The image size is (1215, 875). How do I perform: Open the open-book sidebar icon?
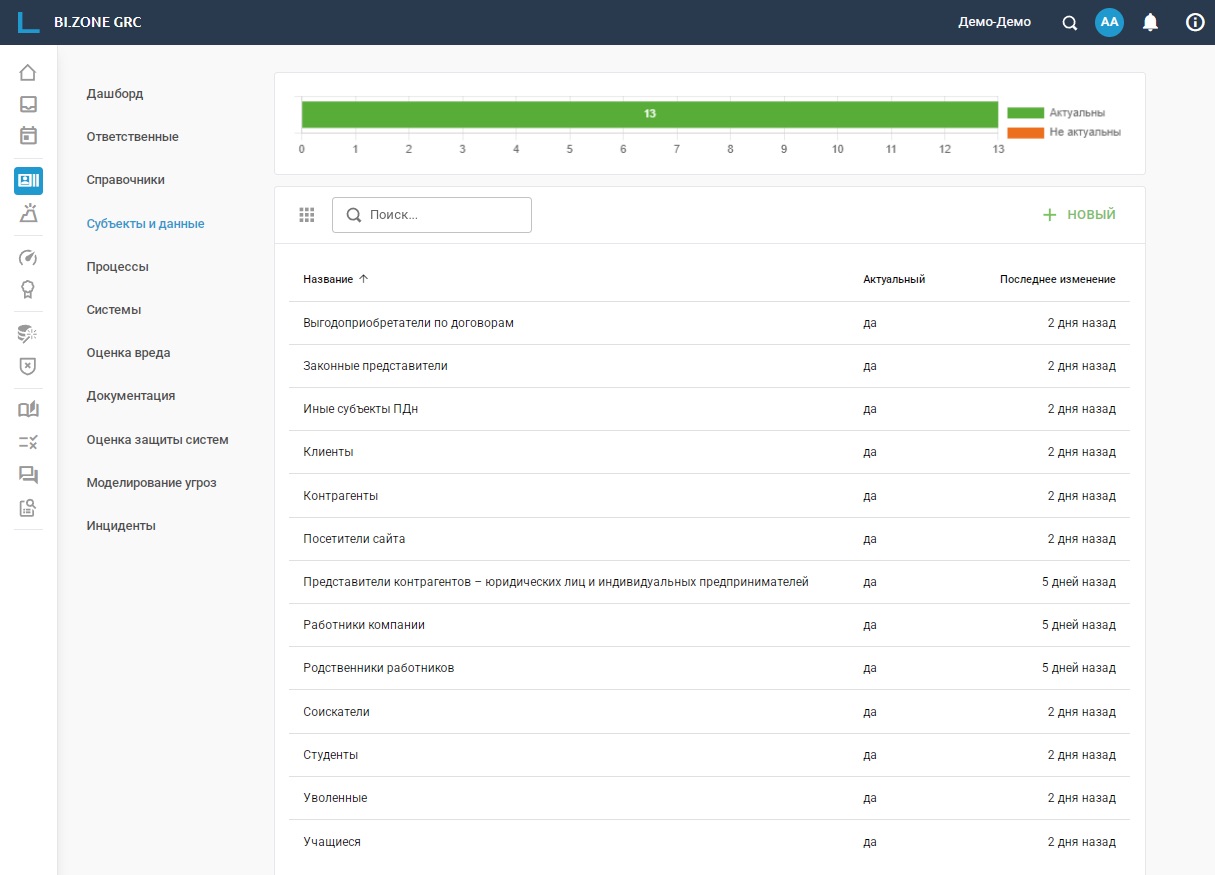click(28, 409)
